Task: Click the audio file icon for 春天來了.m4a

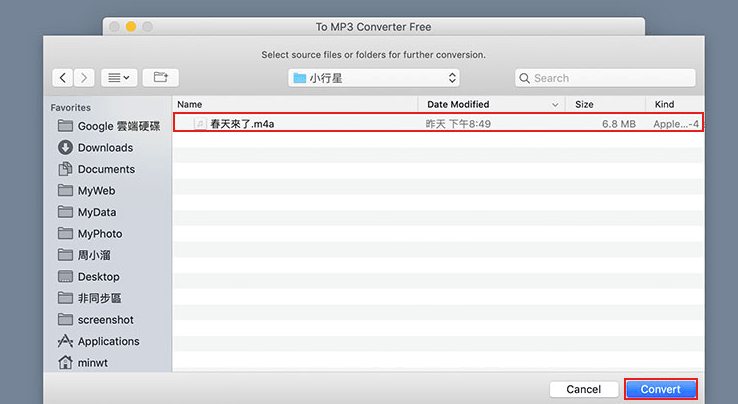Action: [x=200, y=124]
